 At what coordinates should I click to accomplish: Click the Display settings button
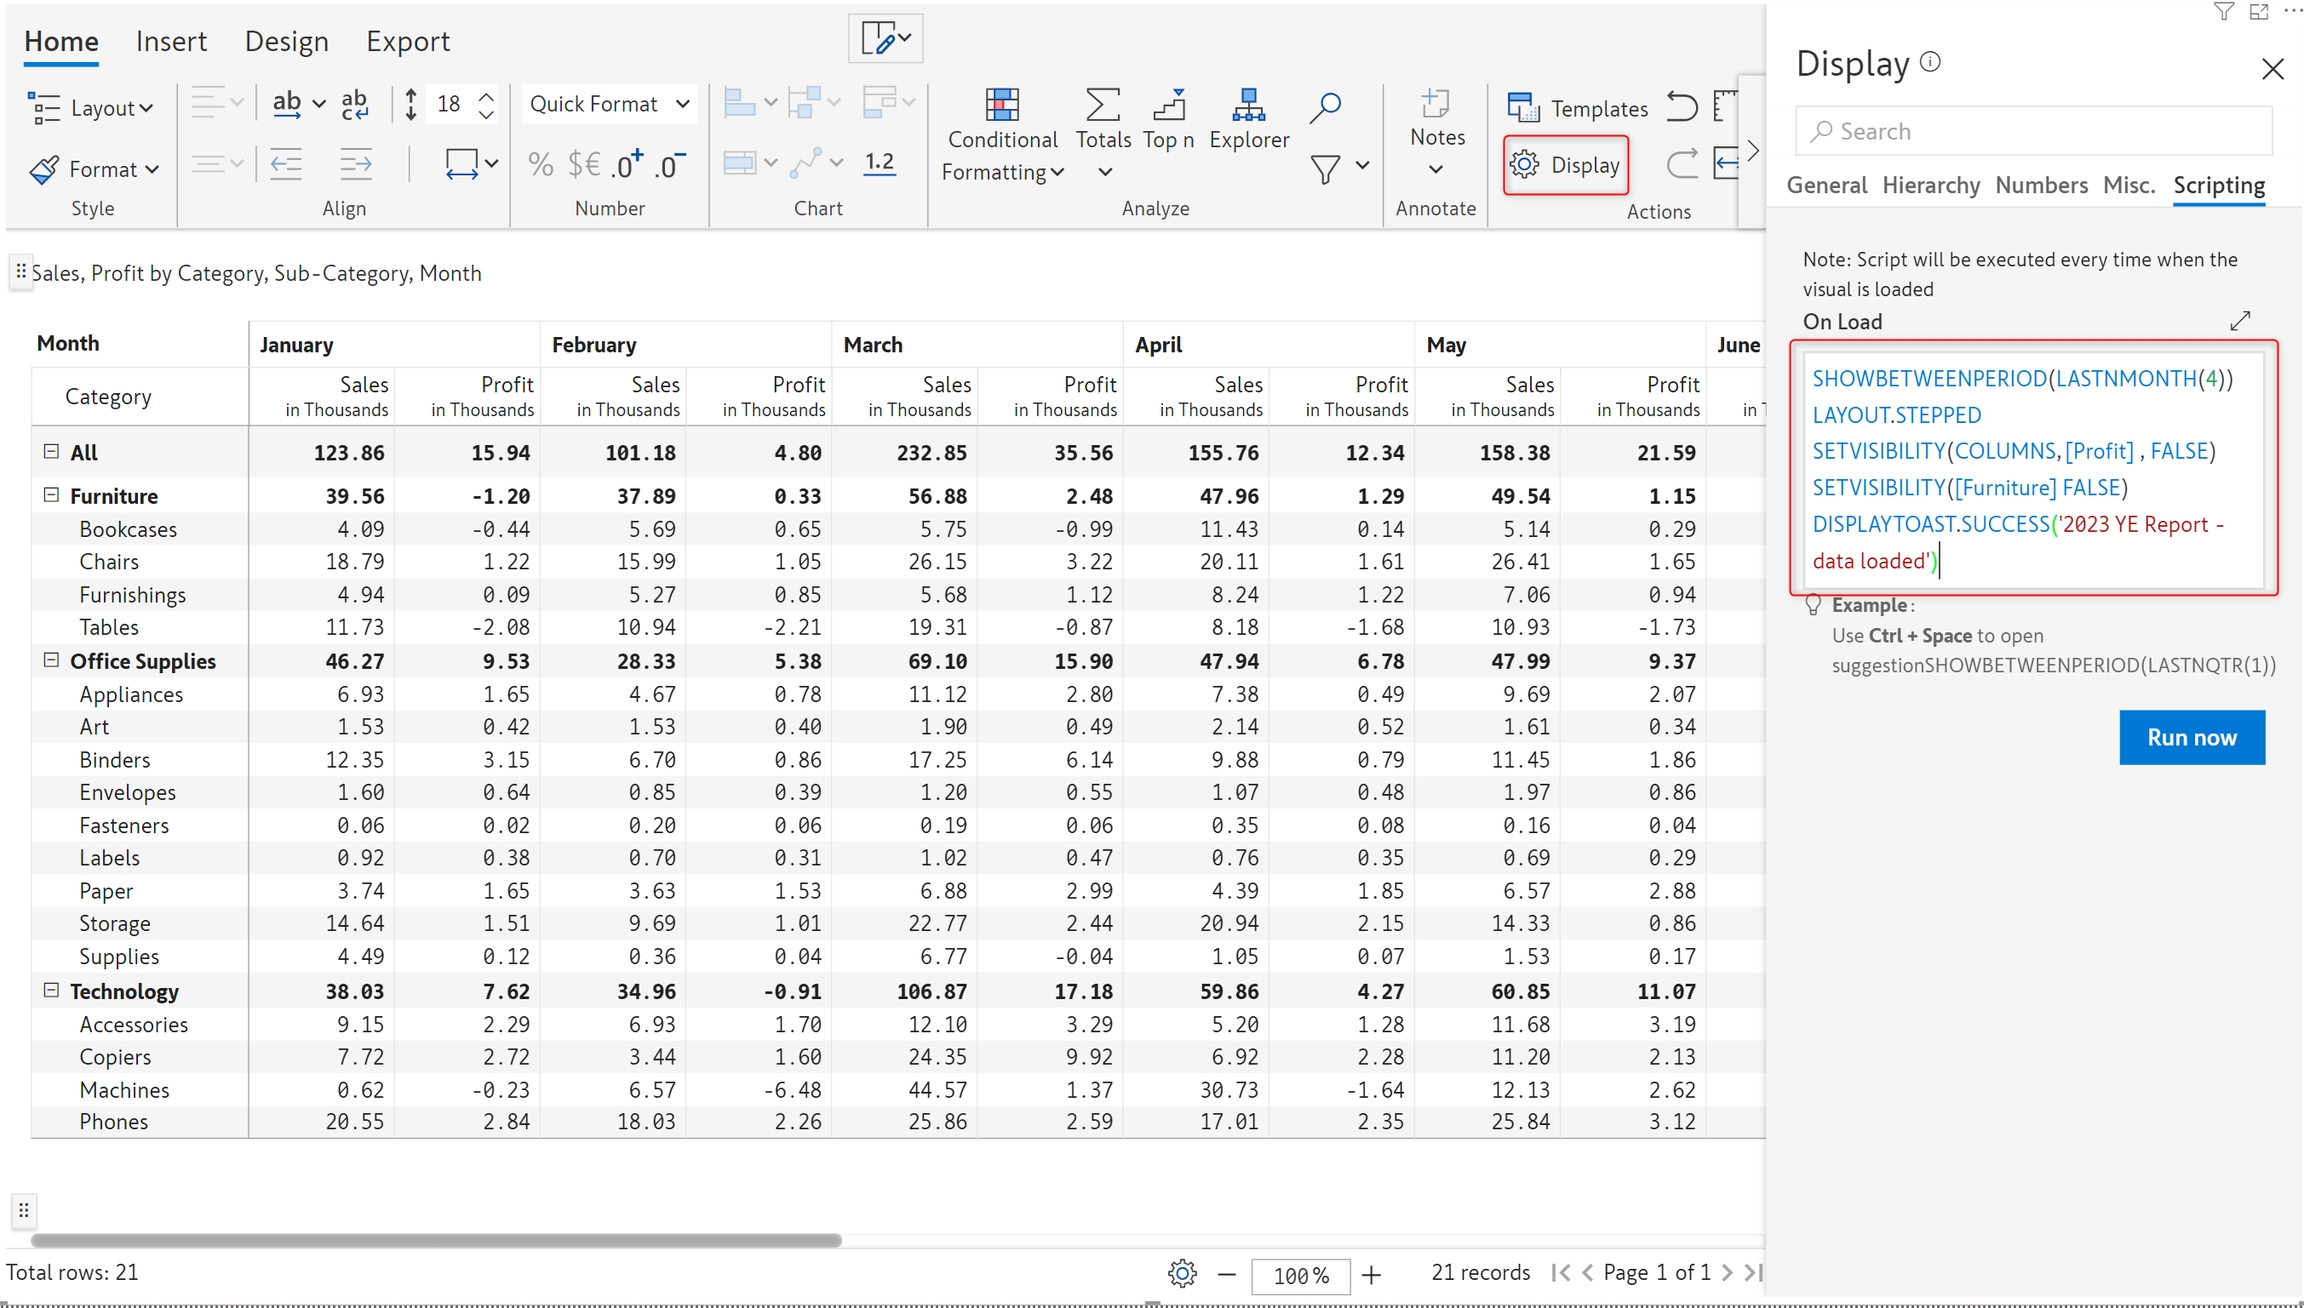[x=1566, y=165]
